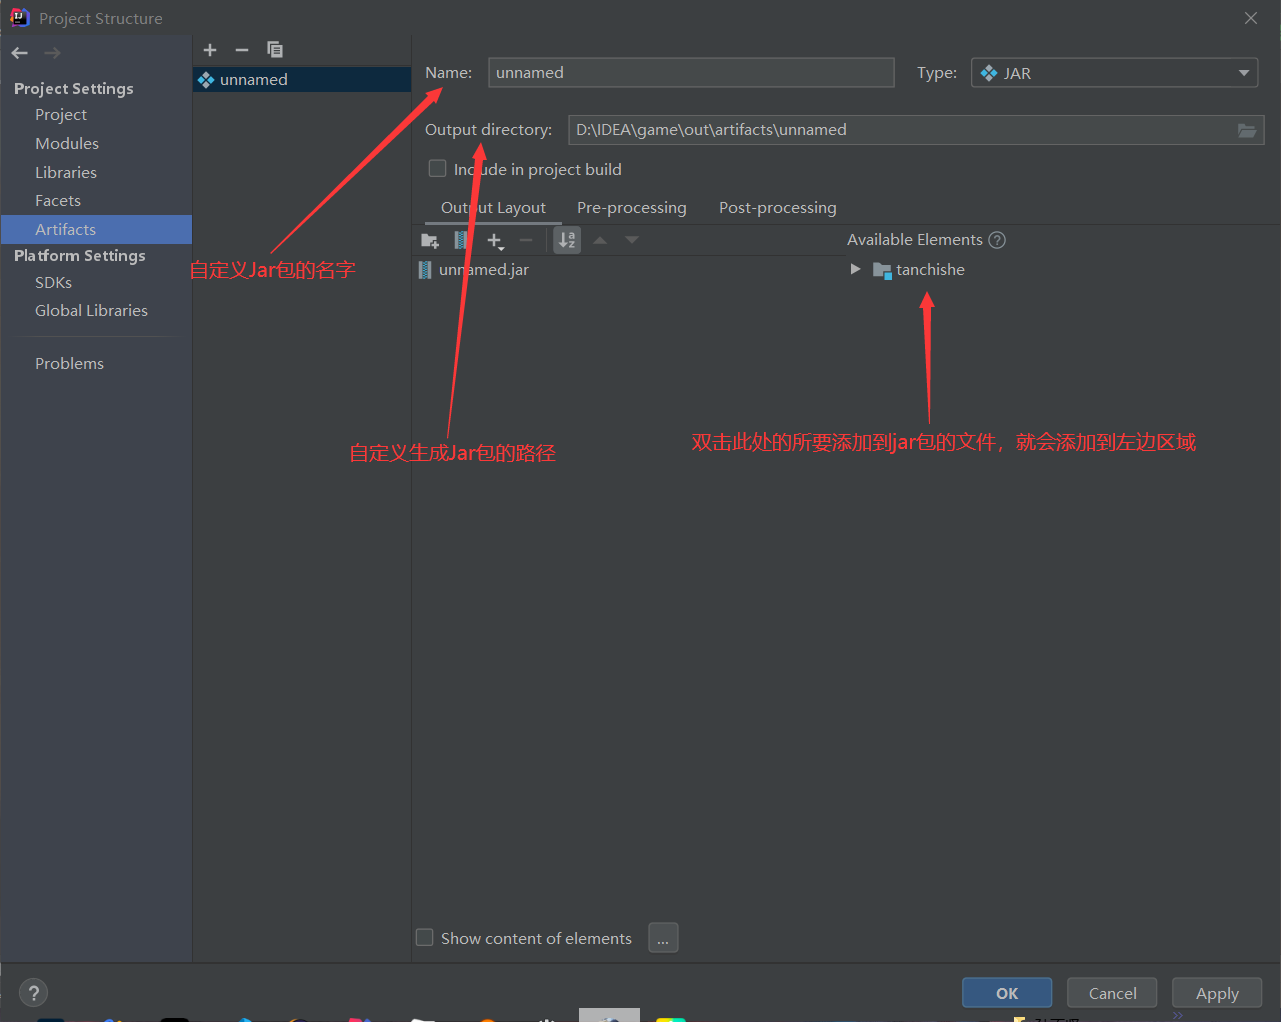Switch to Pre-processing tab
Viewport: 1281px width, 1022px height.
[x=632, y=208]
